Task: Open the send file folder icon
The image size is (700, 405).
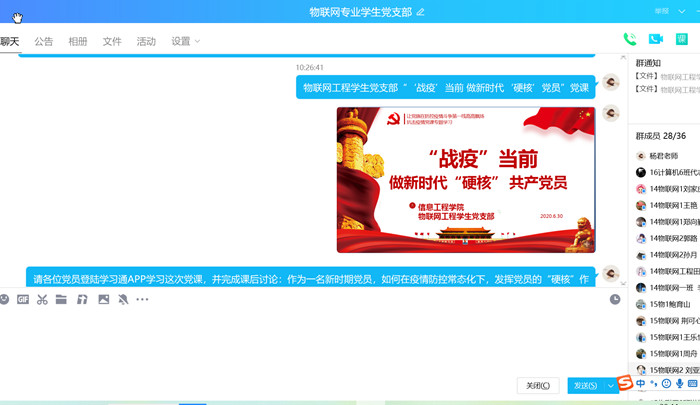Action: pyautogui.click(x=61, y=299)
